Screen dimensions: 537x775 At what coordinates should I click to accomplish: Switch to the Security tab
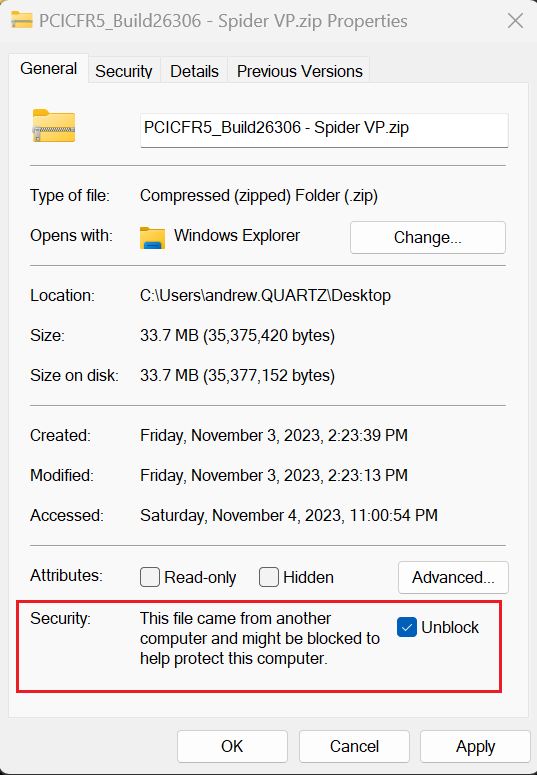point(124,71)
